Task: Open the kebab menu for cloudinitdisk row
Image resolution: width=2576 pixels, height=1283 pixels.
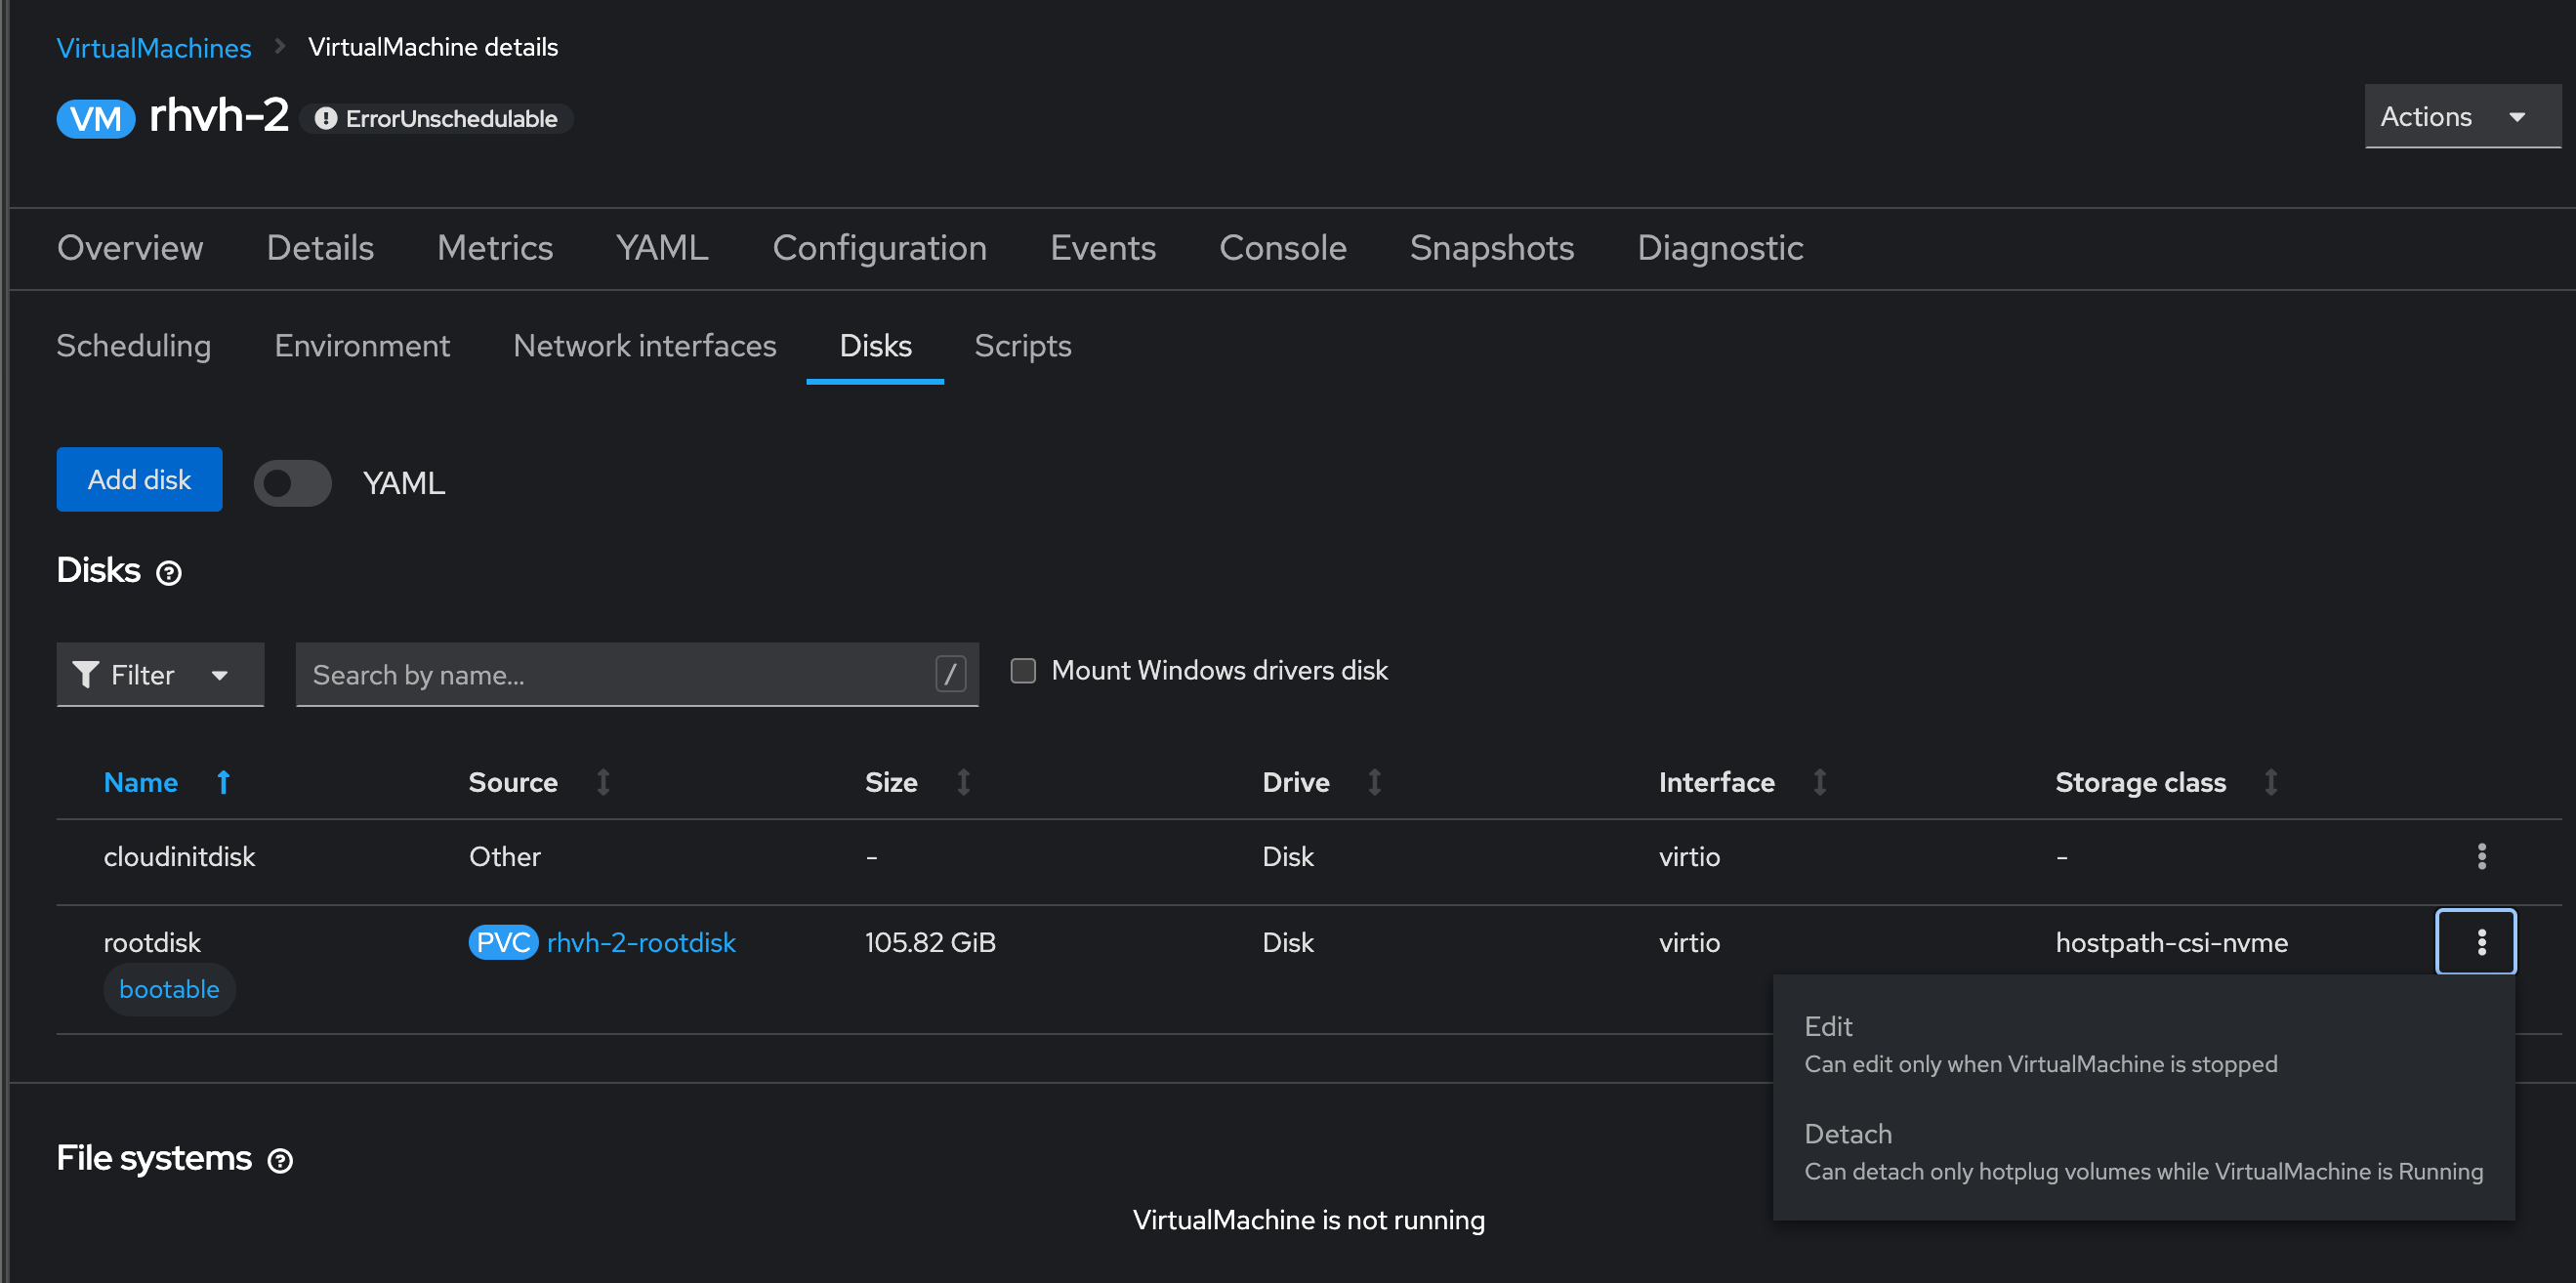Action: tap(2481, 856)
